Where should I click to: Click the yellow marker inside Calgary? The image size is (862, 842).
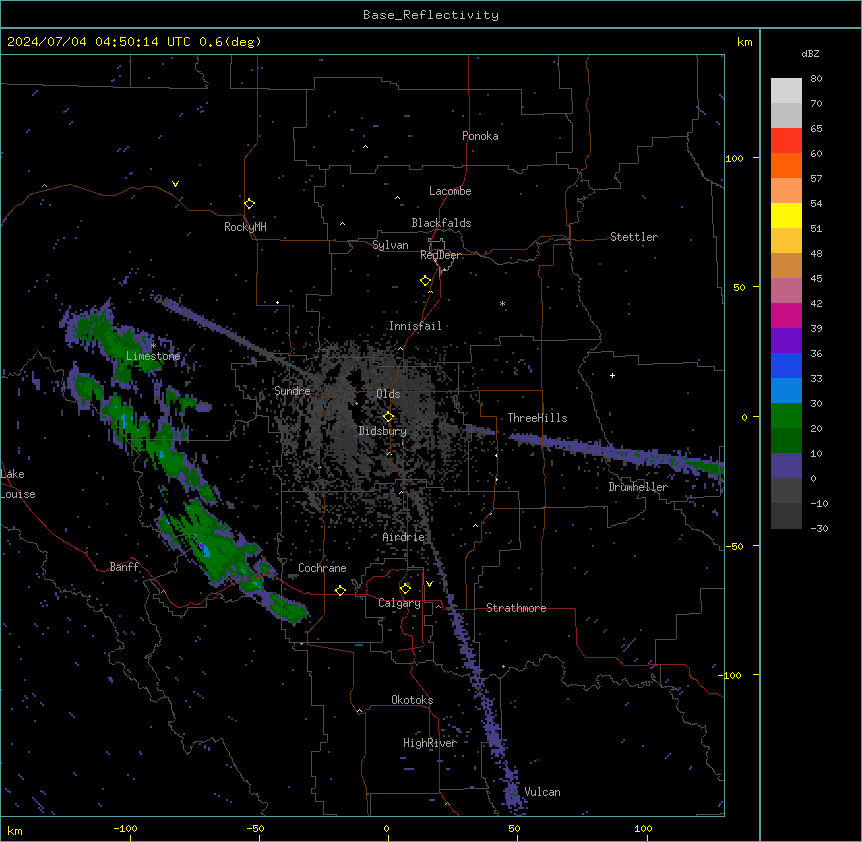click(x=405, y=589)
